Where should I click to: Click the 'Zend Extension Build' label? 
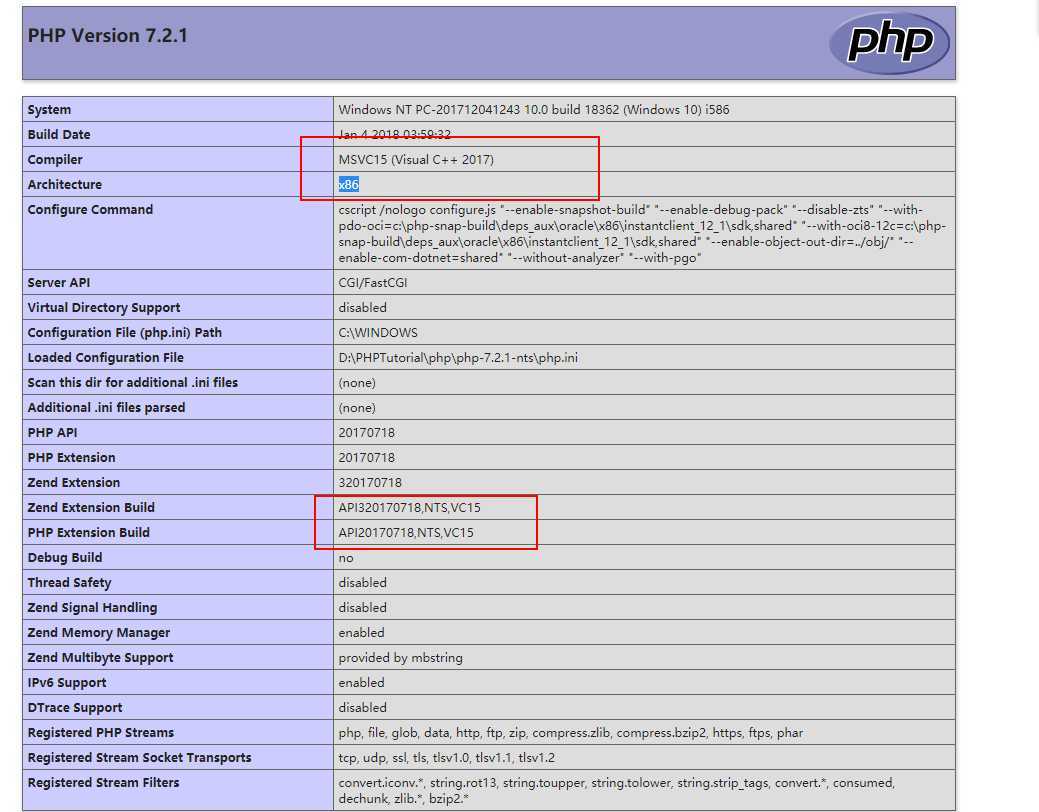(x=91, y=507)
